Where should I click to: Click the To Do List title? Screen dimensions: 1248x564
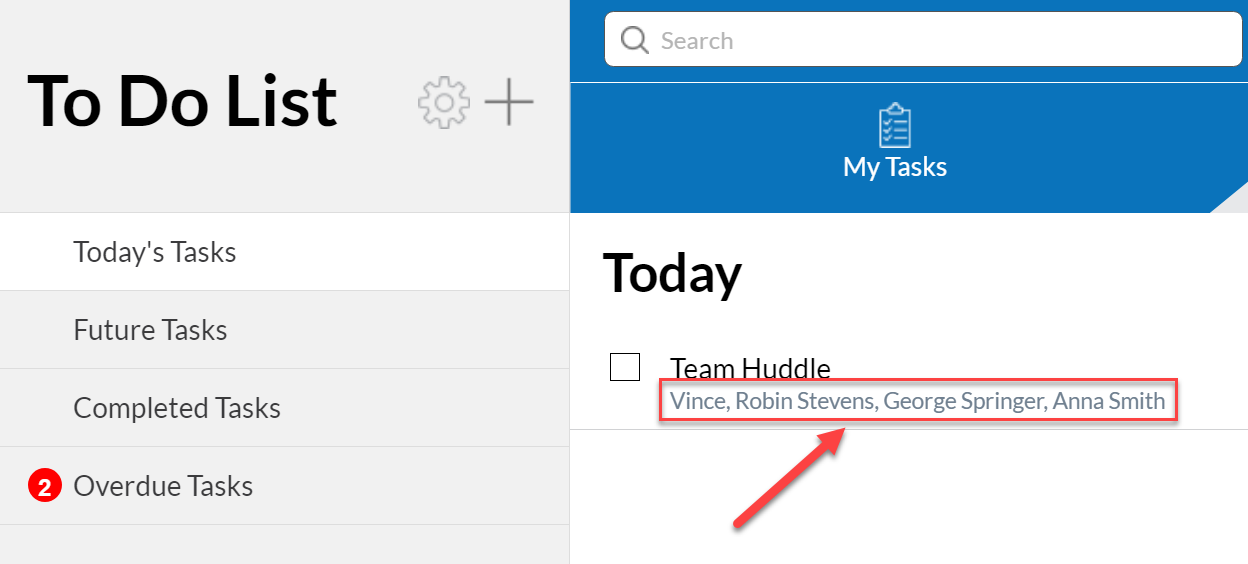point(183,102)
